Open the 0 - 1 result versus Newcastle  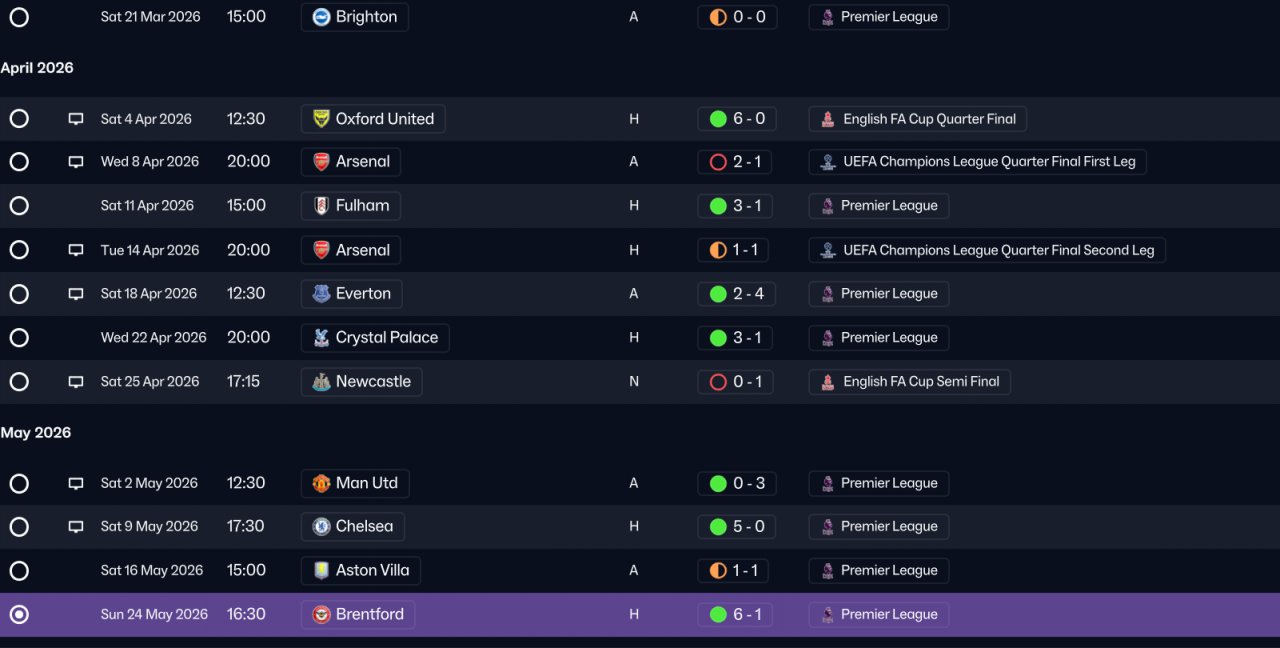point(735,382)
